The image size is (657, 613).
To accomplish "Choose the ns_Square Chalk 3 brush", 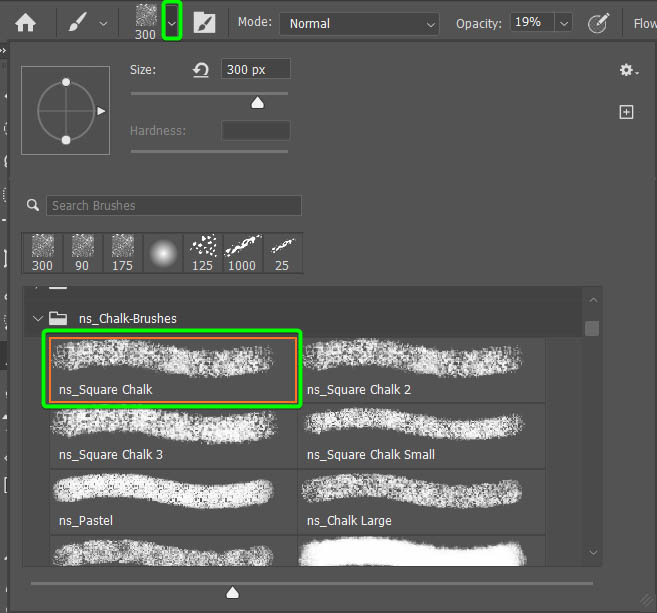I will (173, 436).
